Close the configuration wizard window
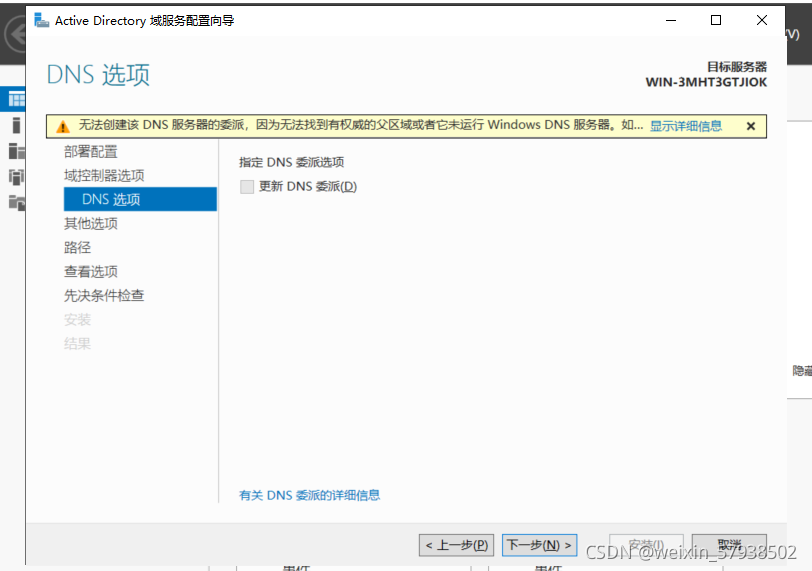This screenshot has width=812, height=571. click(x=761, y=20)
